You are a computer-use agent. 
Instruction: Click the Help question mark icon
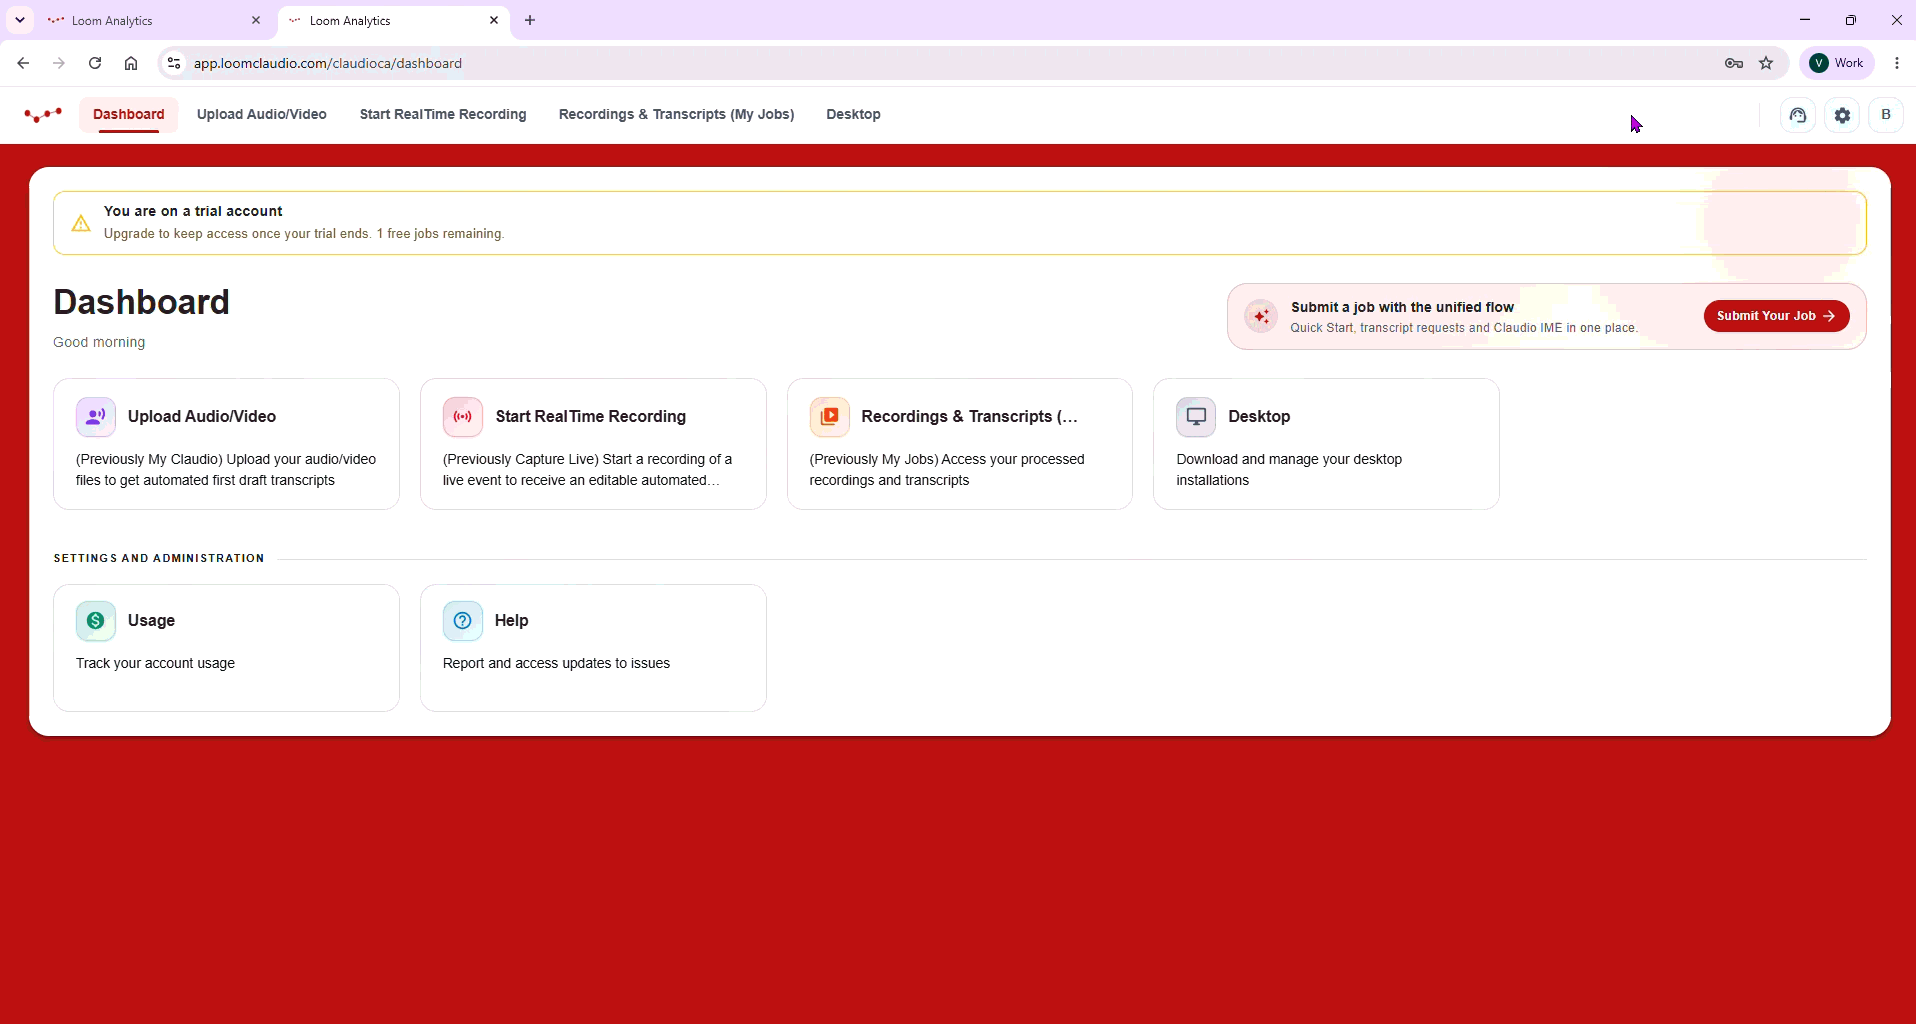point(463,621)
